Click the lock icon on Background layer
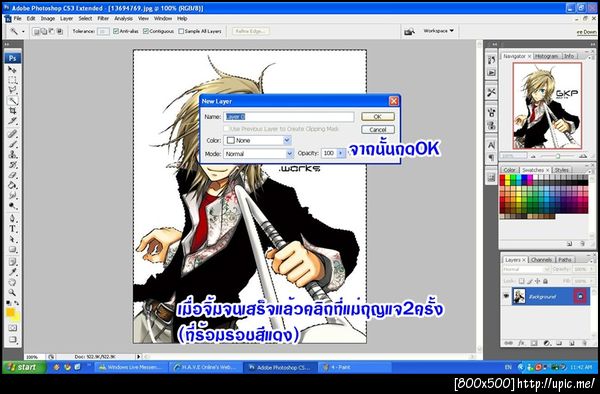Viewport: 600px width, 394px height. coord(580,296)
